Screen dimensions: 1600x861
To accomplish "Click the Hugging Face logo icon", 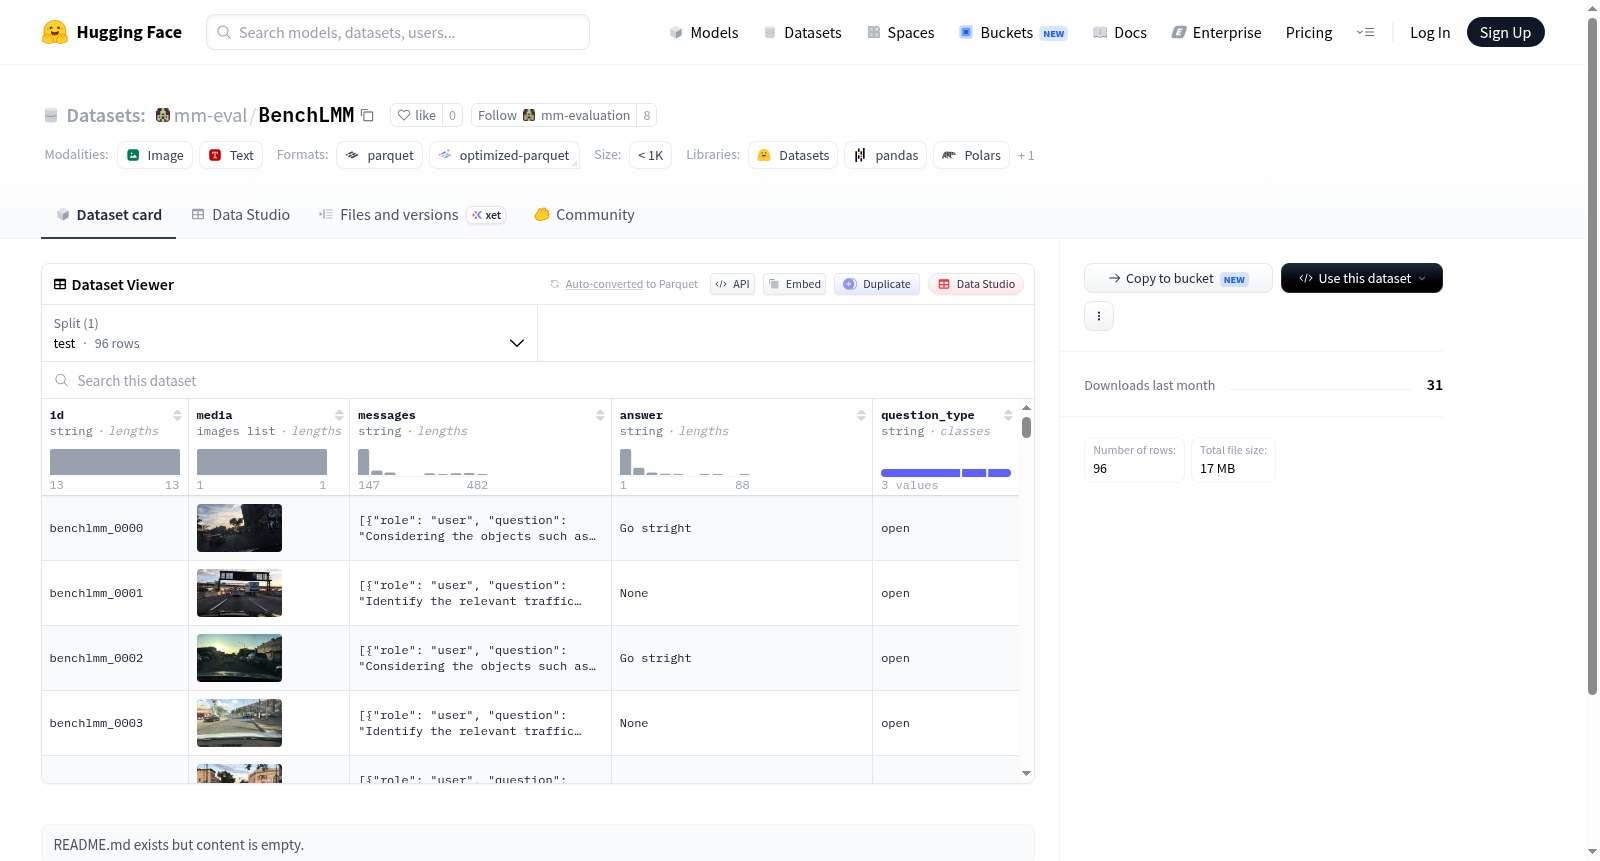I will [x=55, y=32].
